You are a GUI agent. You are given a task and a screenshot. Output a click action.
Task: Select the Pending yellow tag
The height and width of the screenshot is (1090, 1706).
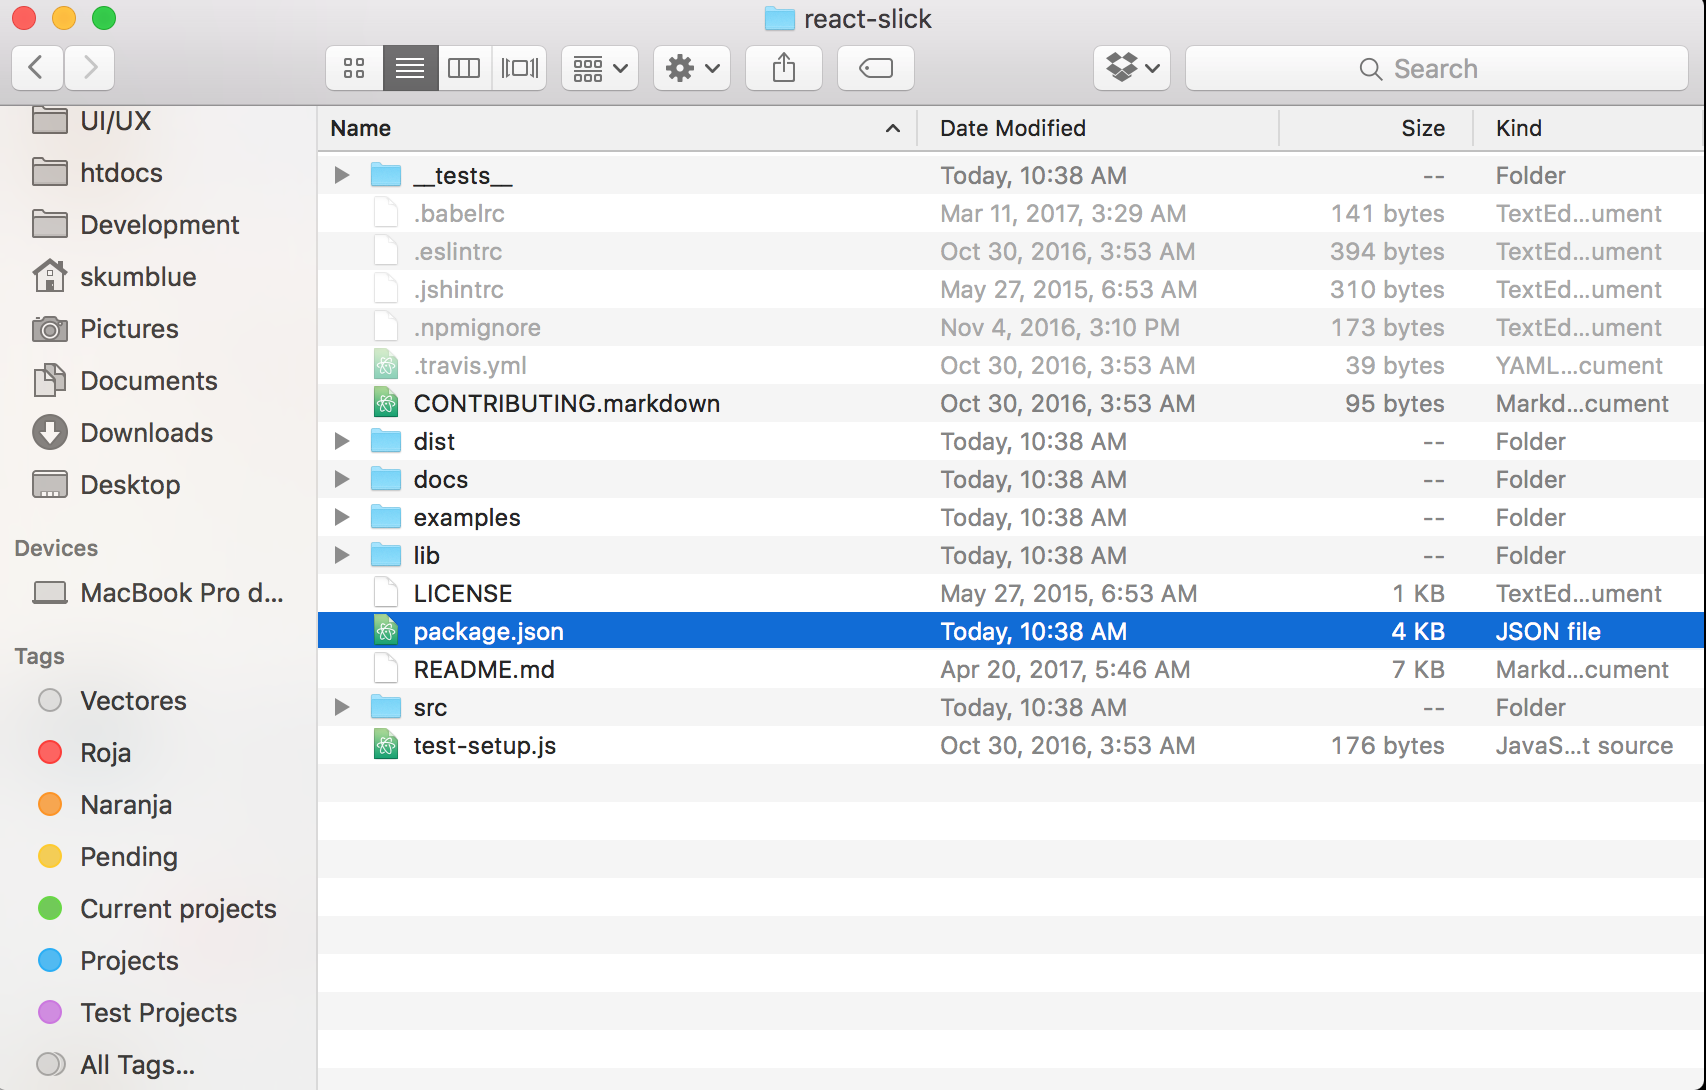pos(129,856)
